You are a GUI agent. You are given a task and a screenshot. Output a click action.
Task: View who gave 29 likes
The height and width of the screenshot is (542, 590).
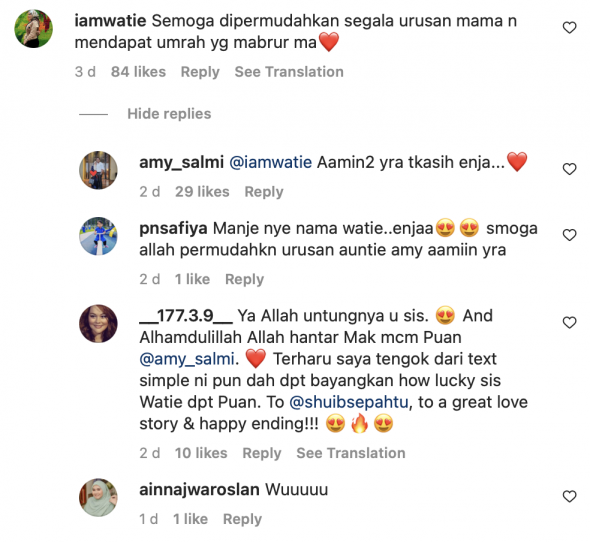click(202, 192)
